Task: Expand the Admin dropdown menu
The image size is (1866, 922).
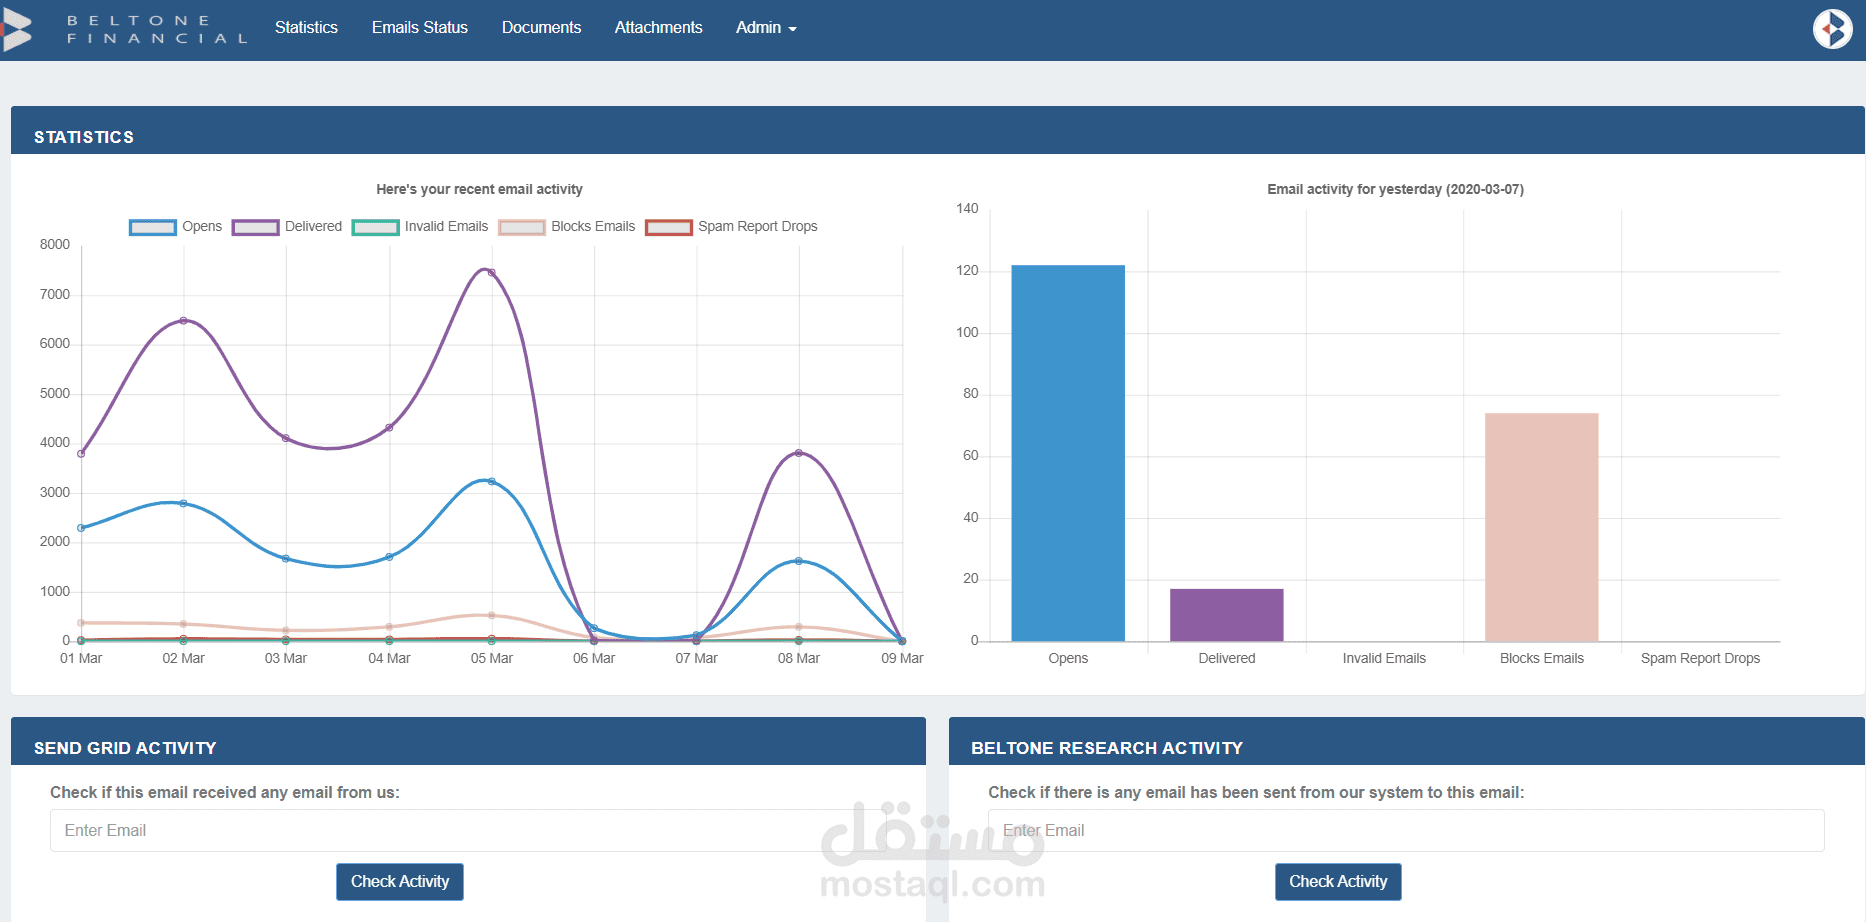Action: coord(766,28)
